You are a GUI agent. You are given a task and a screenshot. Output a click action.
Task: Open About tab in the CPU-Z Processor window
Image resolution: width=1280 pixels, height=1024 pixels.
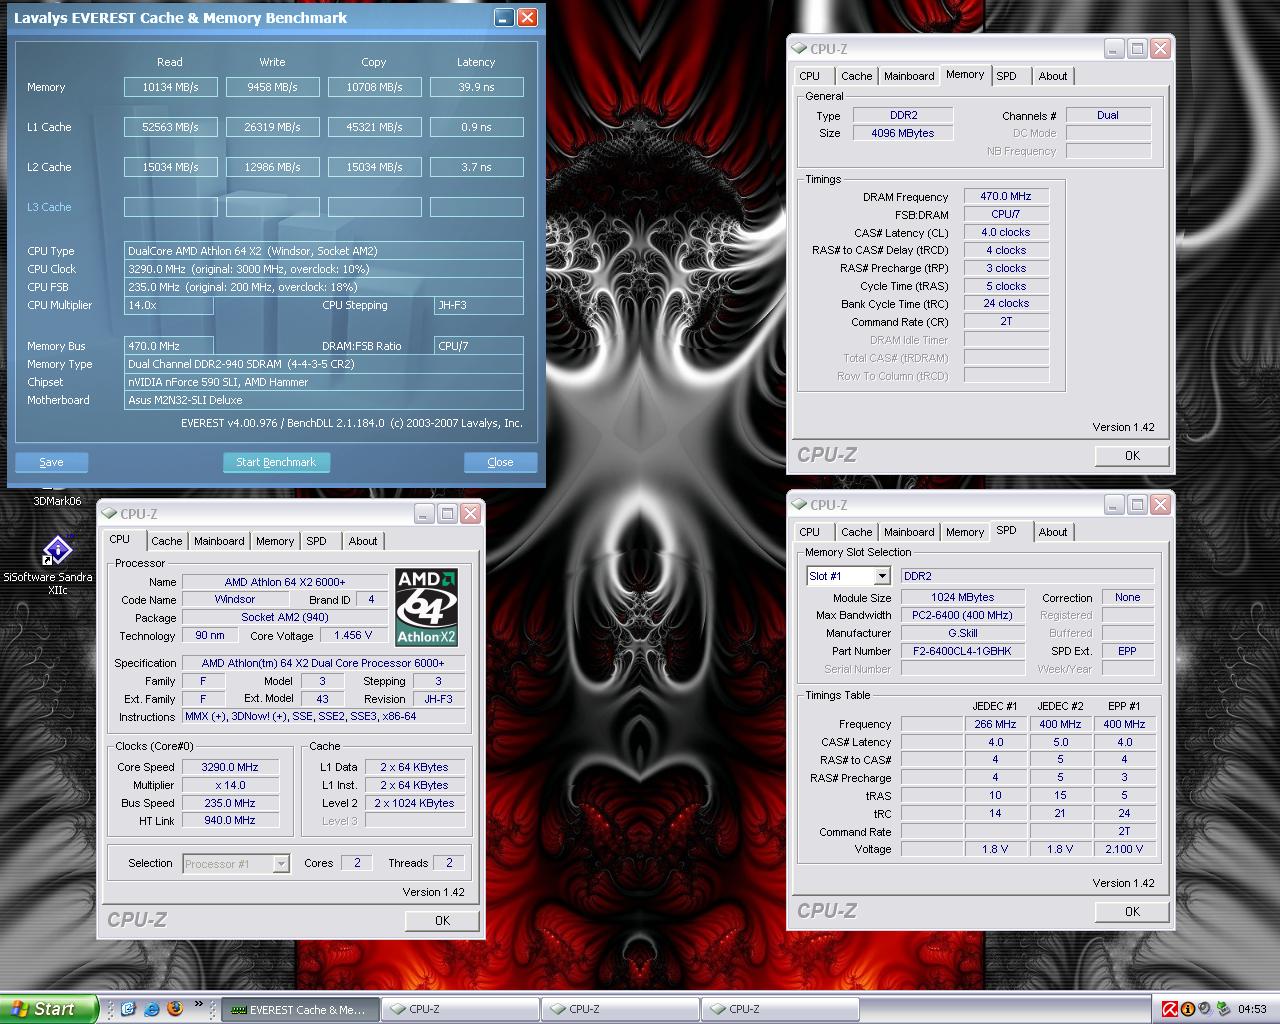(x=363, y=541)
